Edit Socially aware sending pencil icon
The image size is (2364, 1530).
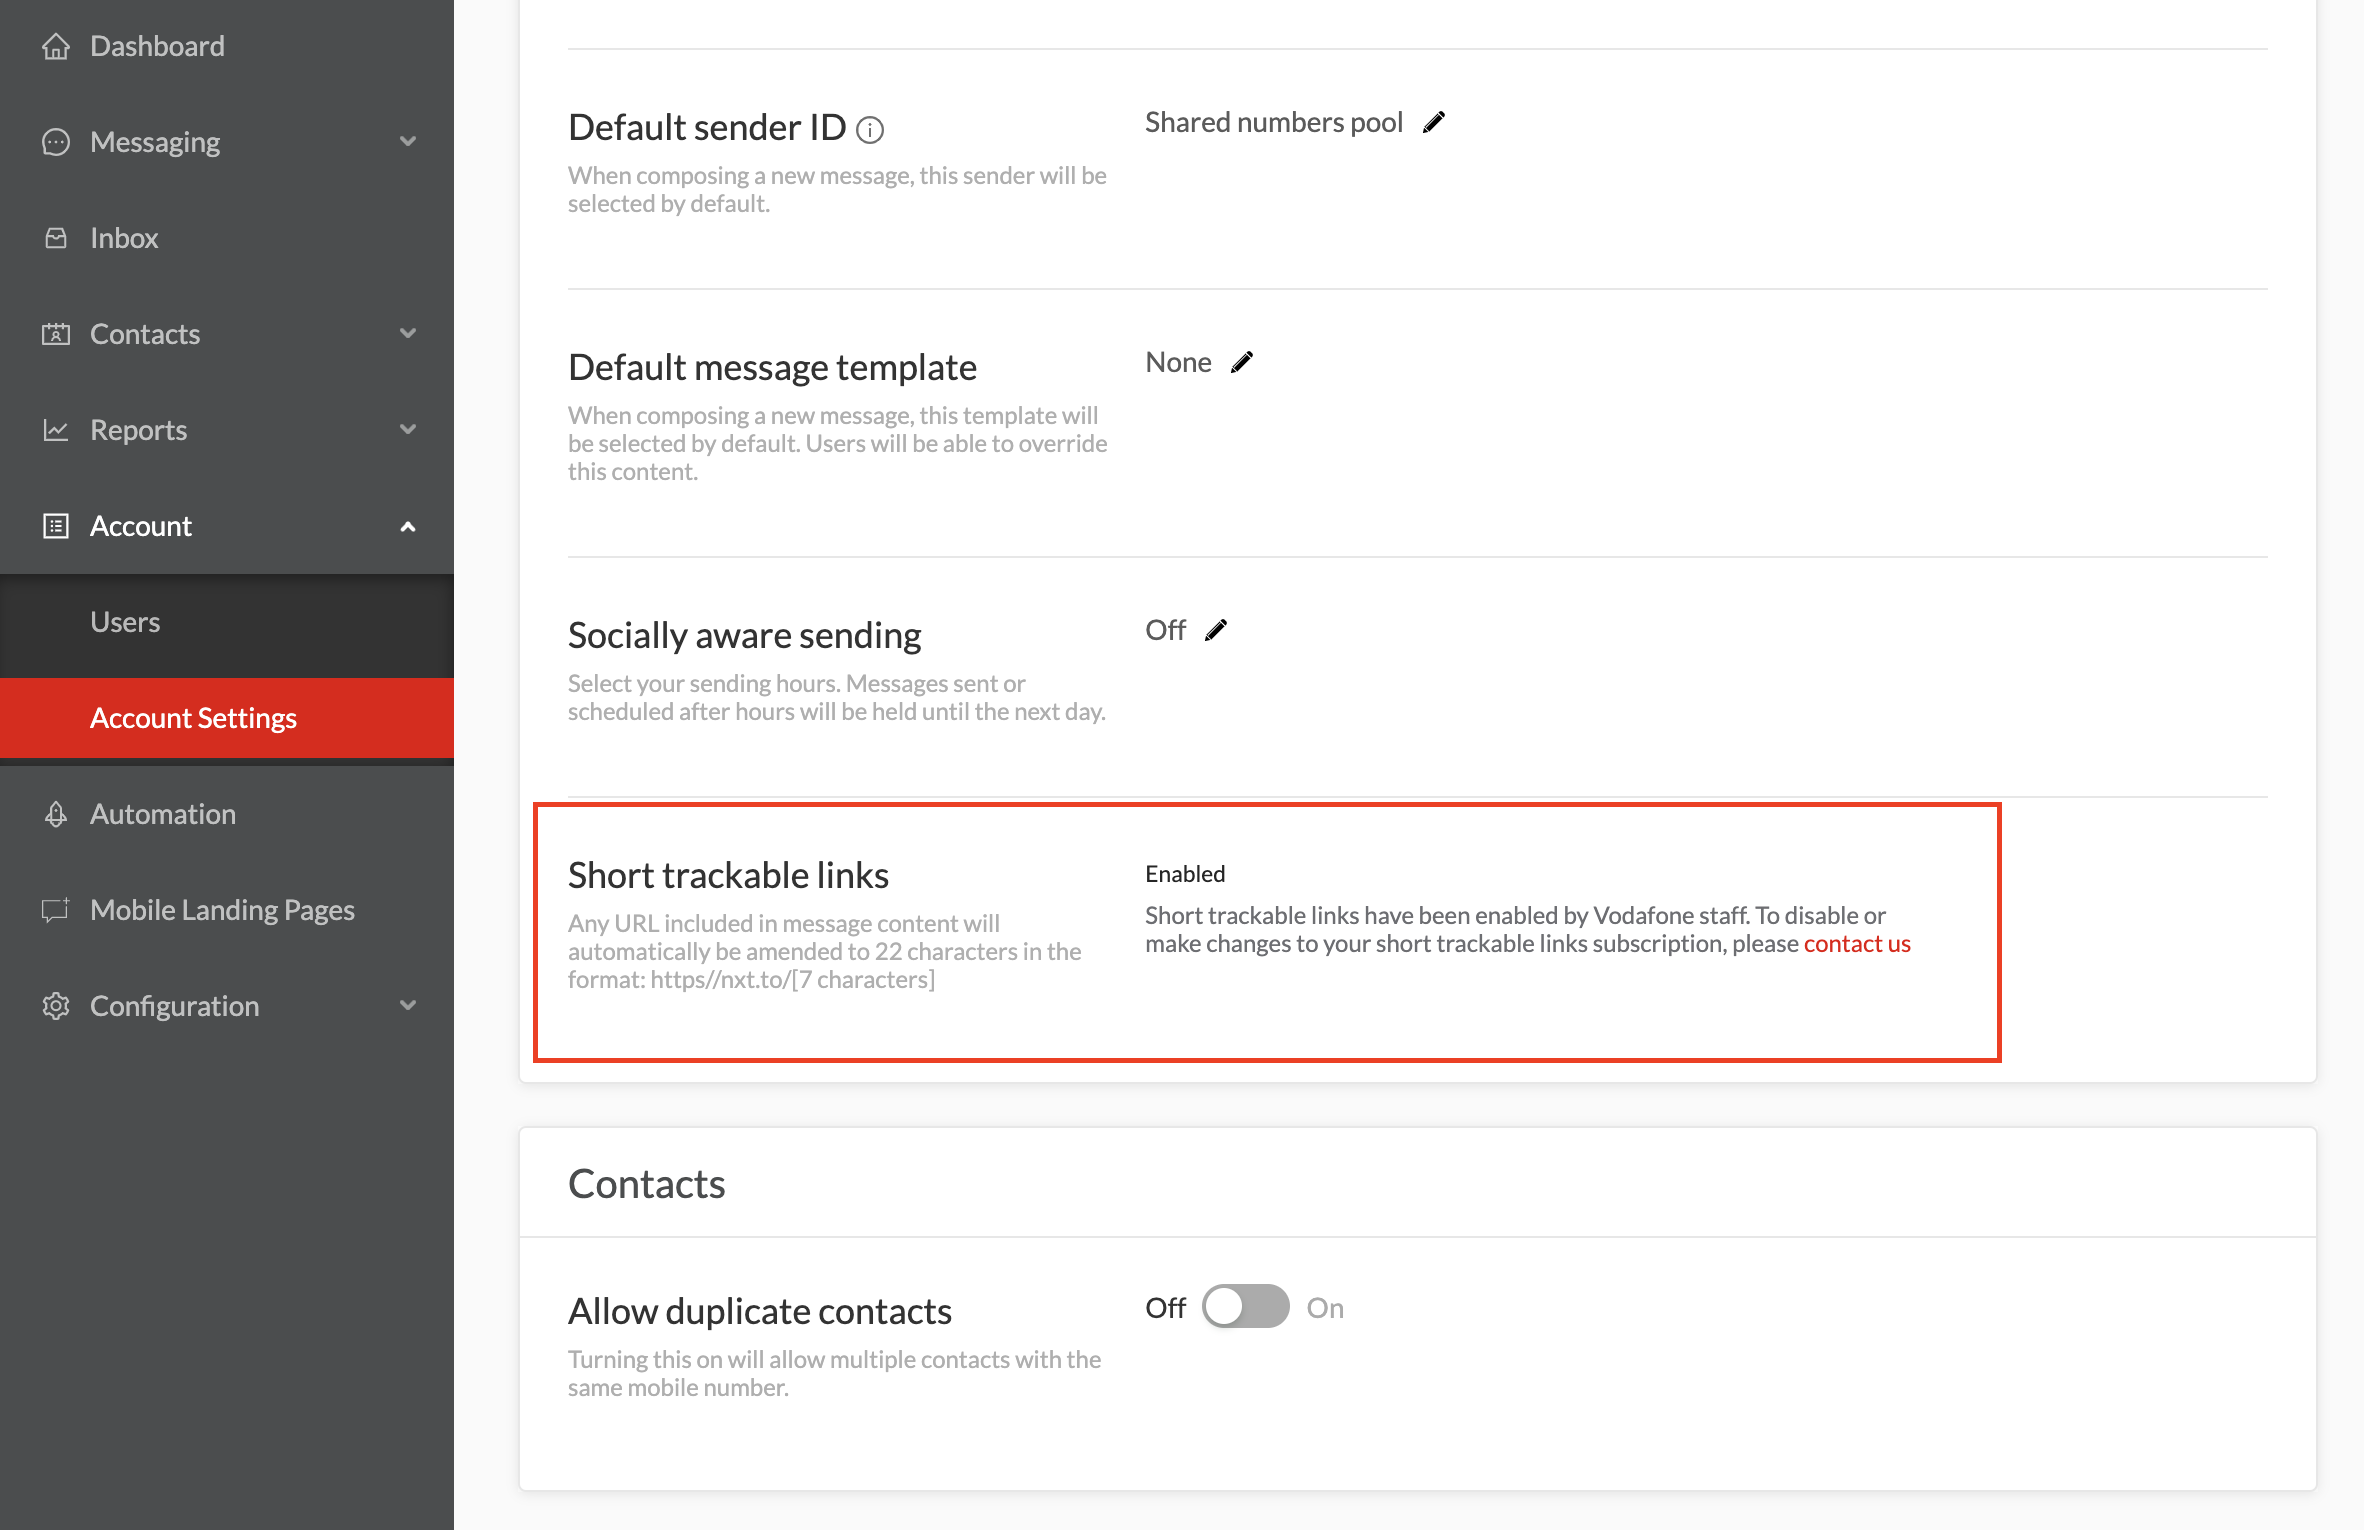tap(1216, 630)
